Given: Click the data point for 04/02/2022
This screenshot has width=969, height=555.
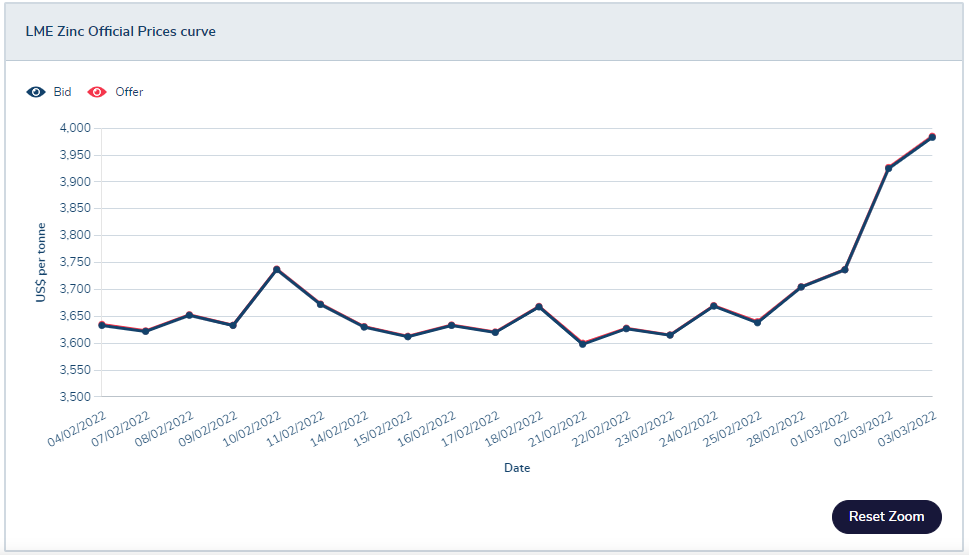Looking at the screenshot, I should pyautogui.click(x=102, y=325).
